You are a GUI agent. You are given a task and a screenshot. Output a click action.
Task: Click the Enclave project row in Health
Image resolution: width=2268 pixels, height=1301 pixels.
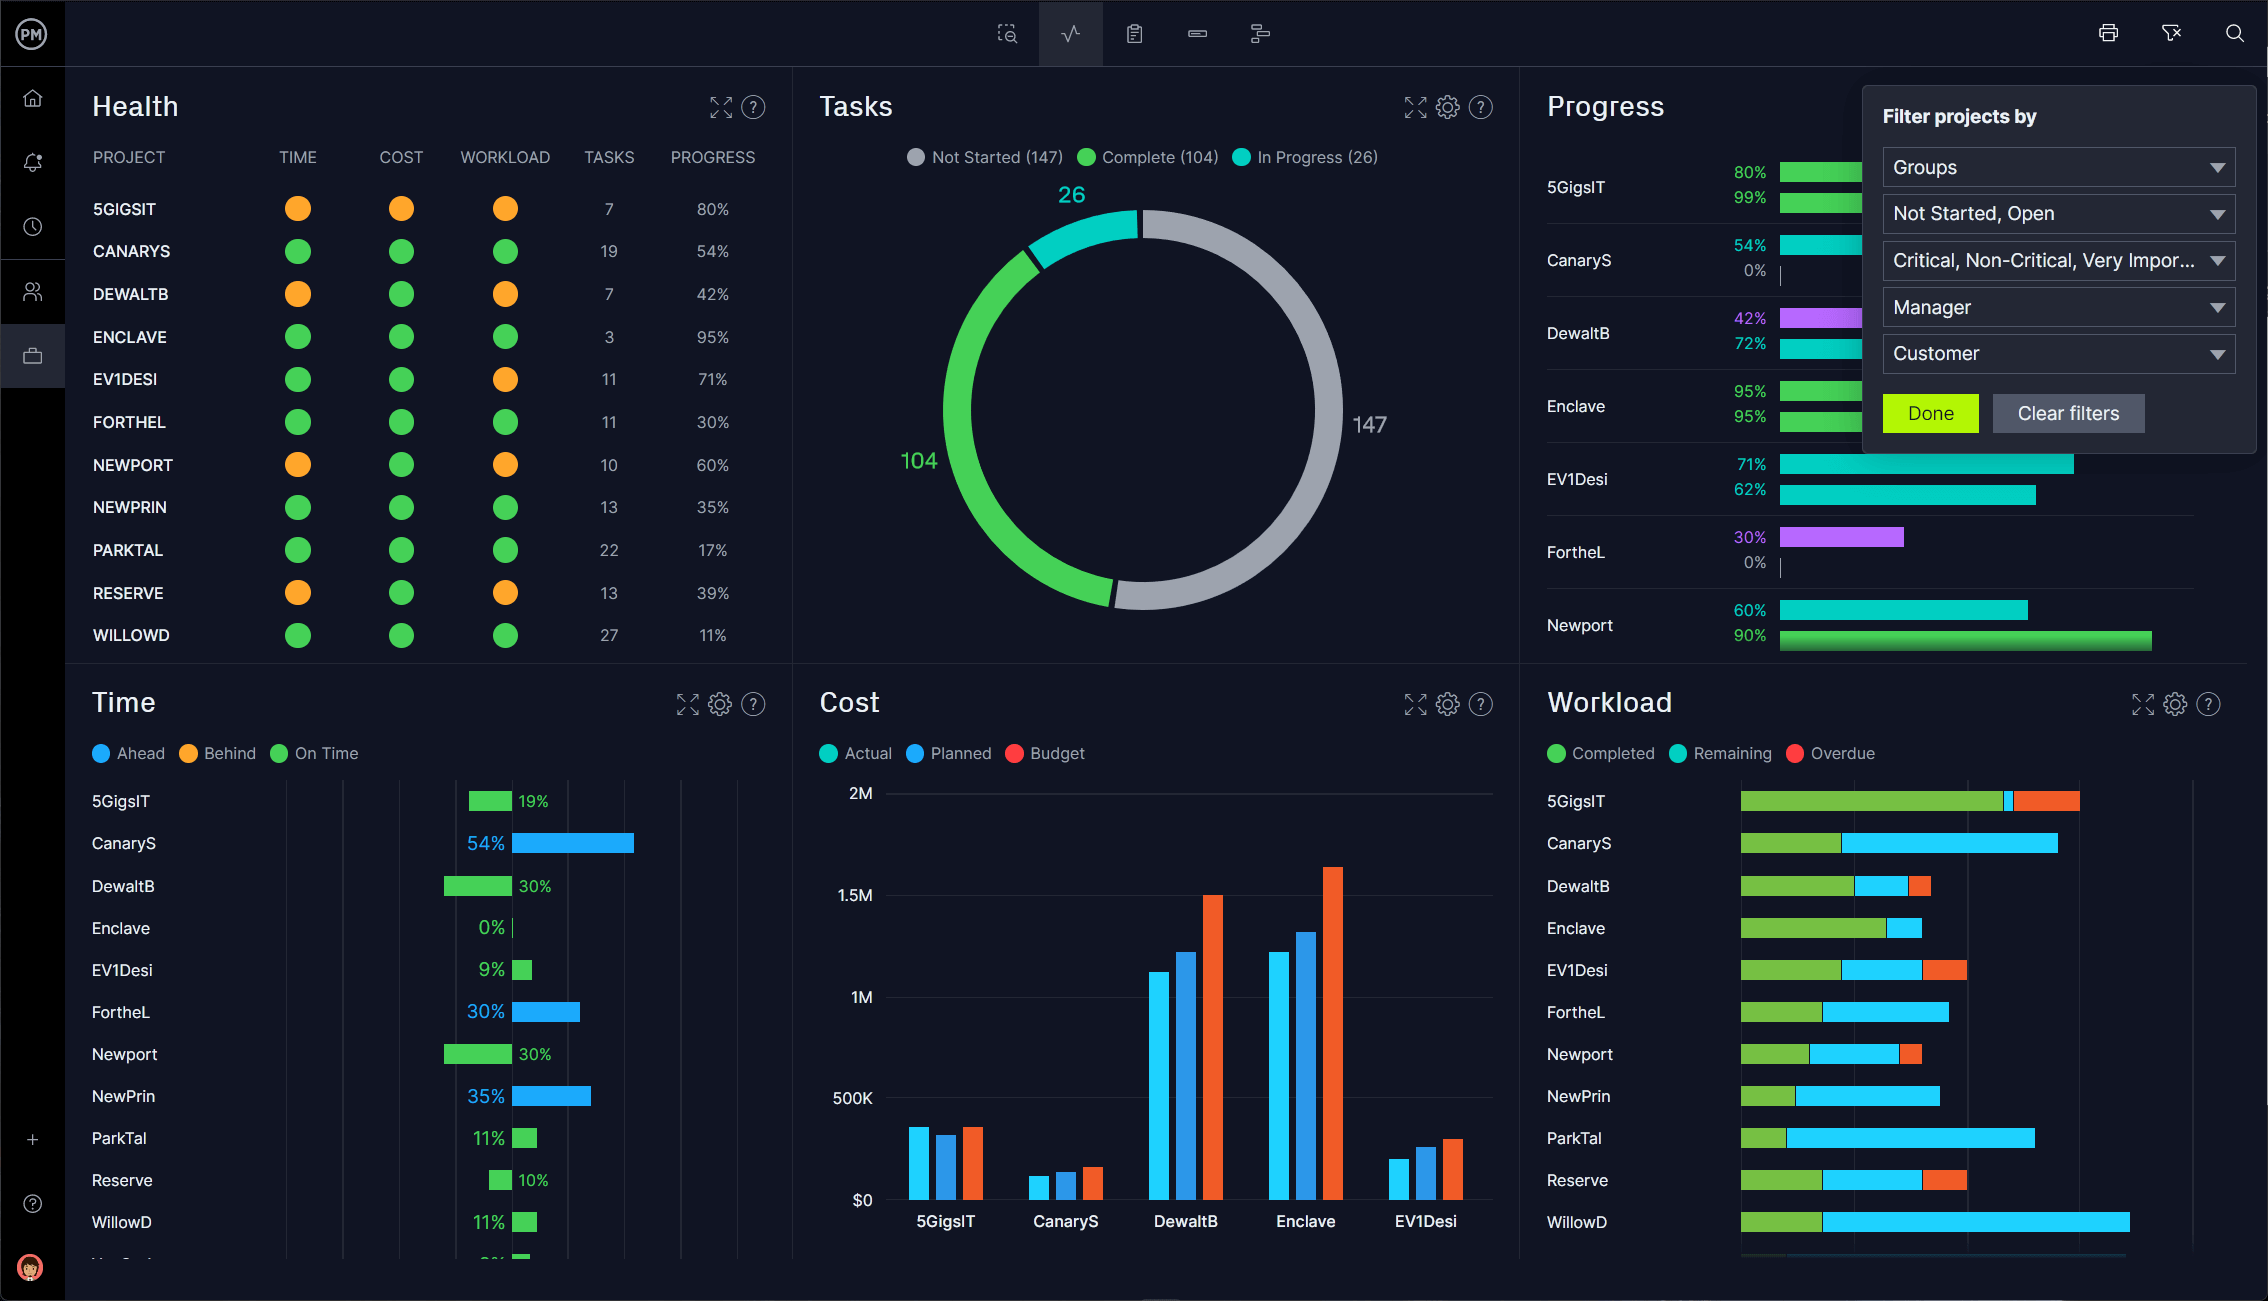(x=422, y=335)
